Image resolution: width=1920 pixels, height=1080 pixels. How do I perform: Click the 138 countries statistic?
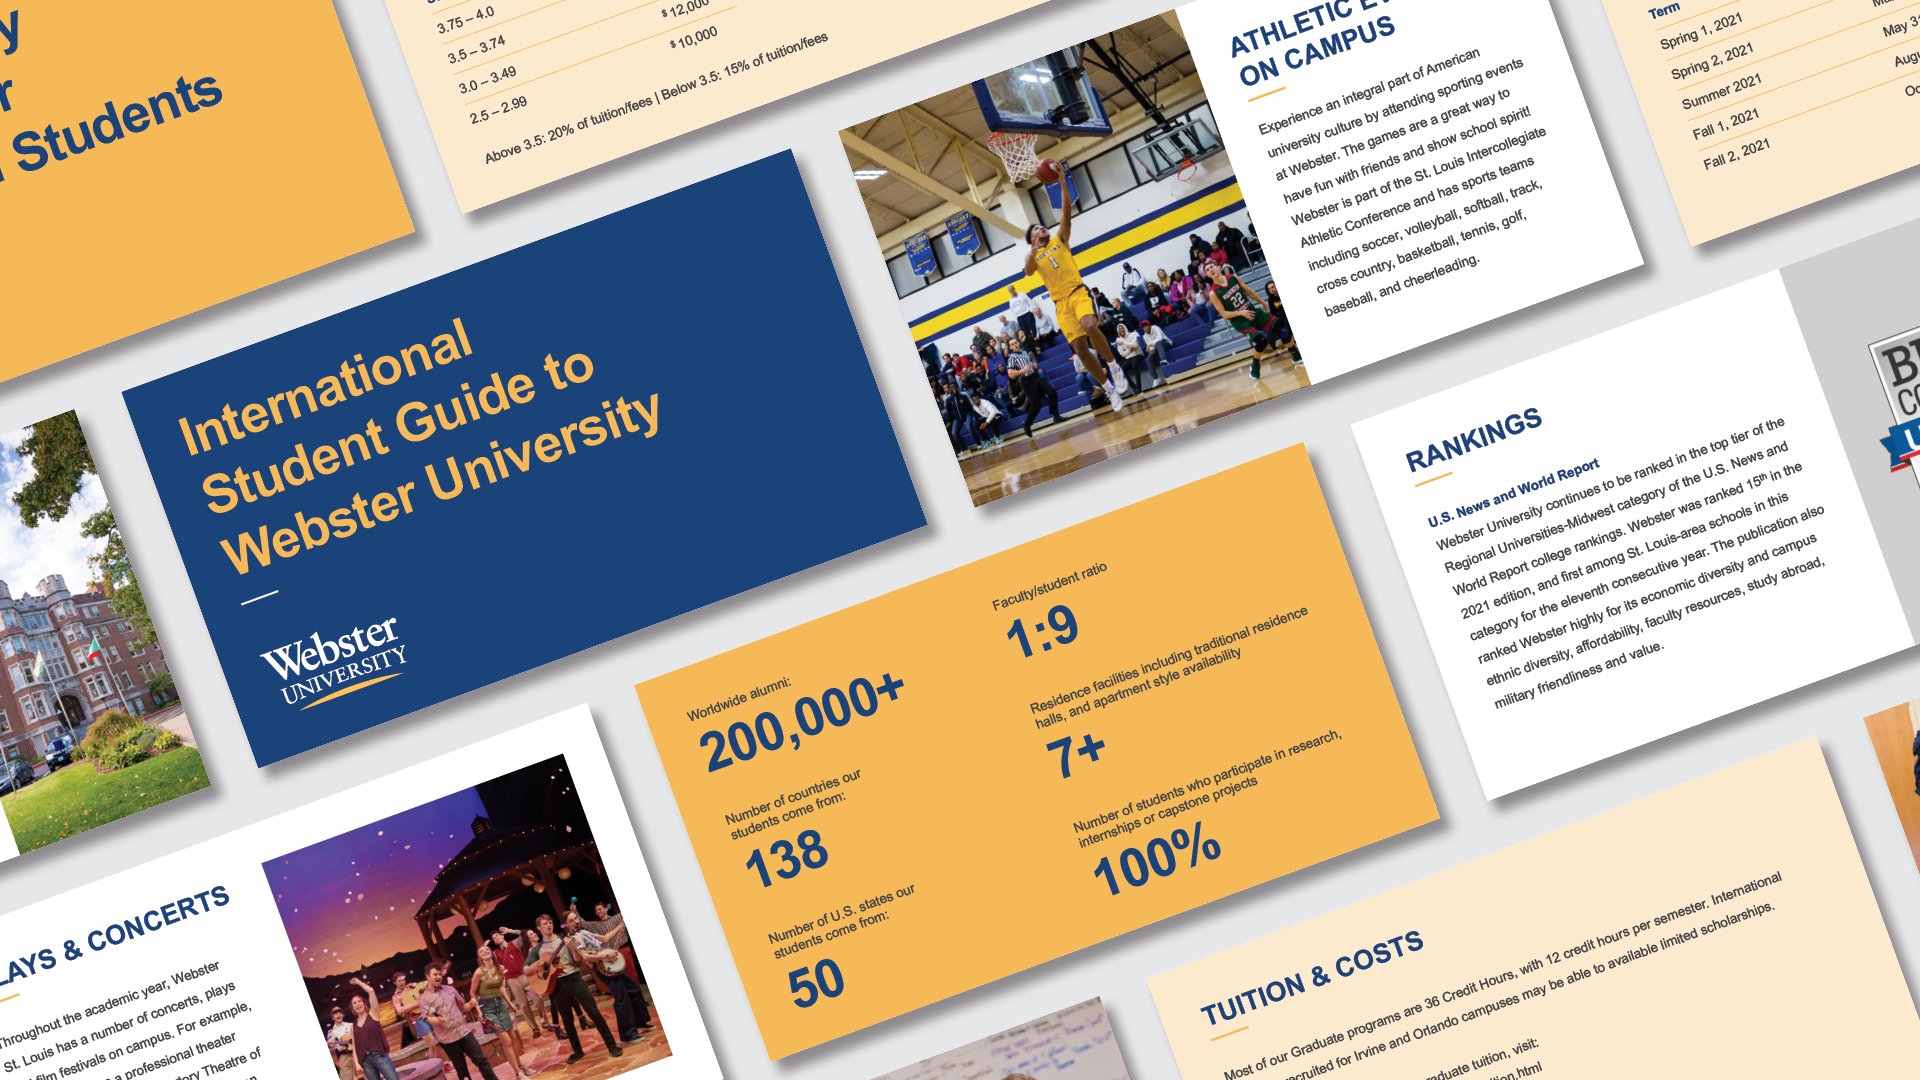coord(787,858)
